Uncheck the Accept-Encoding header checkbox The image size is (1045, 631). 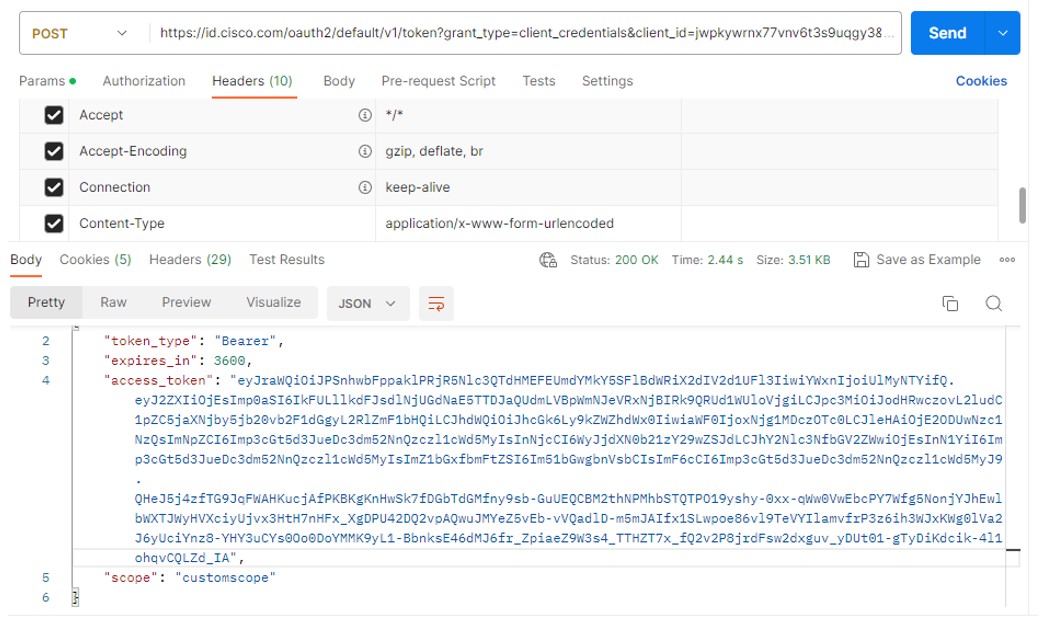coord(54,151)
